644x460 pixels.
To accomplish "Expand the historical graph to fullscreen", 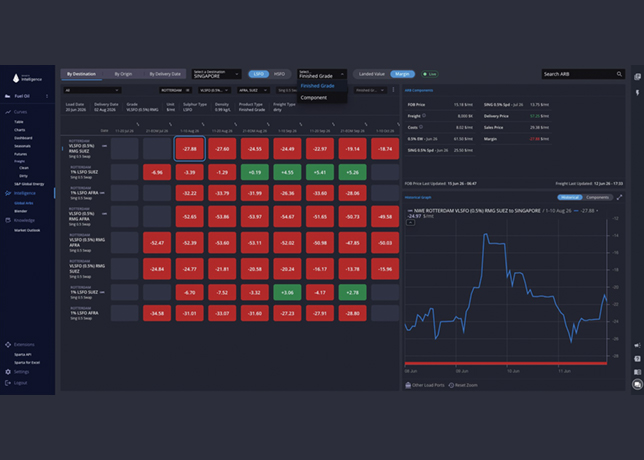I will pyautogui.click(x=619, y=197).
